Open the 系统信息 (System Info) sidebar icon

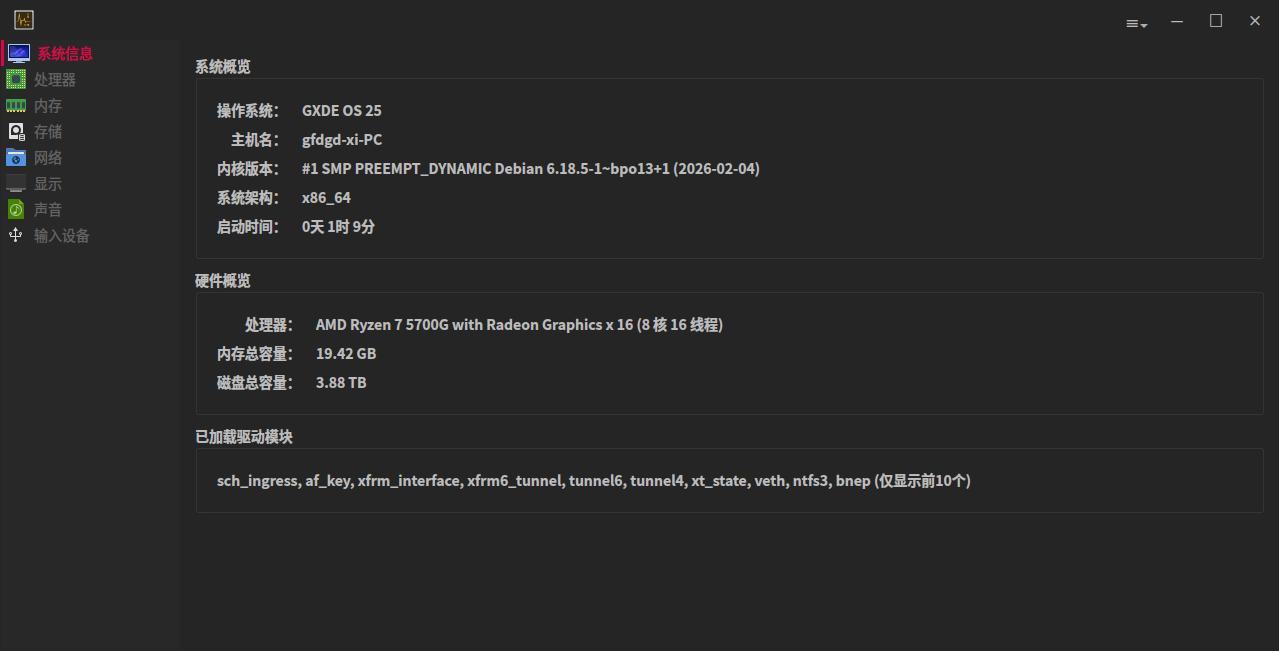18,53
